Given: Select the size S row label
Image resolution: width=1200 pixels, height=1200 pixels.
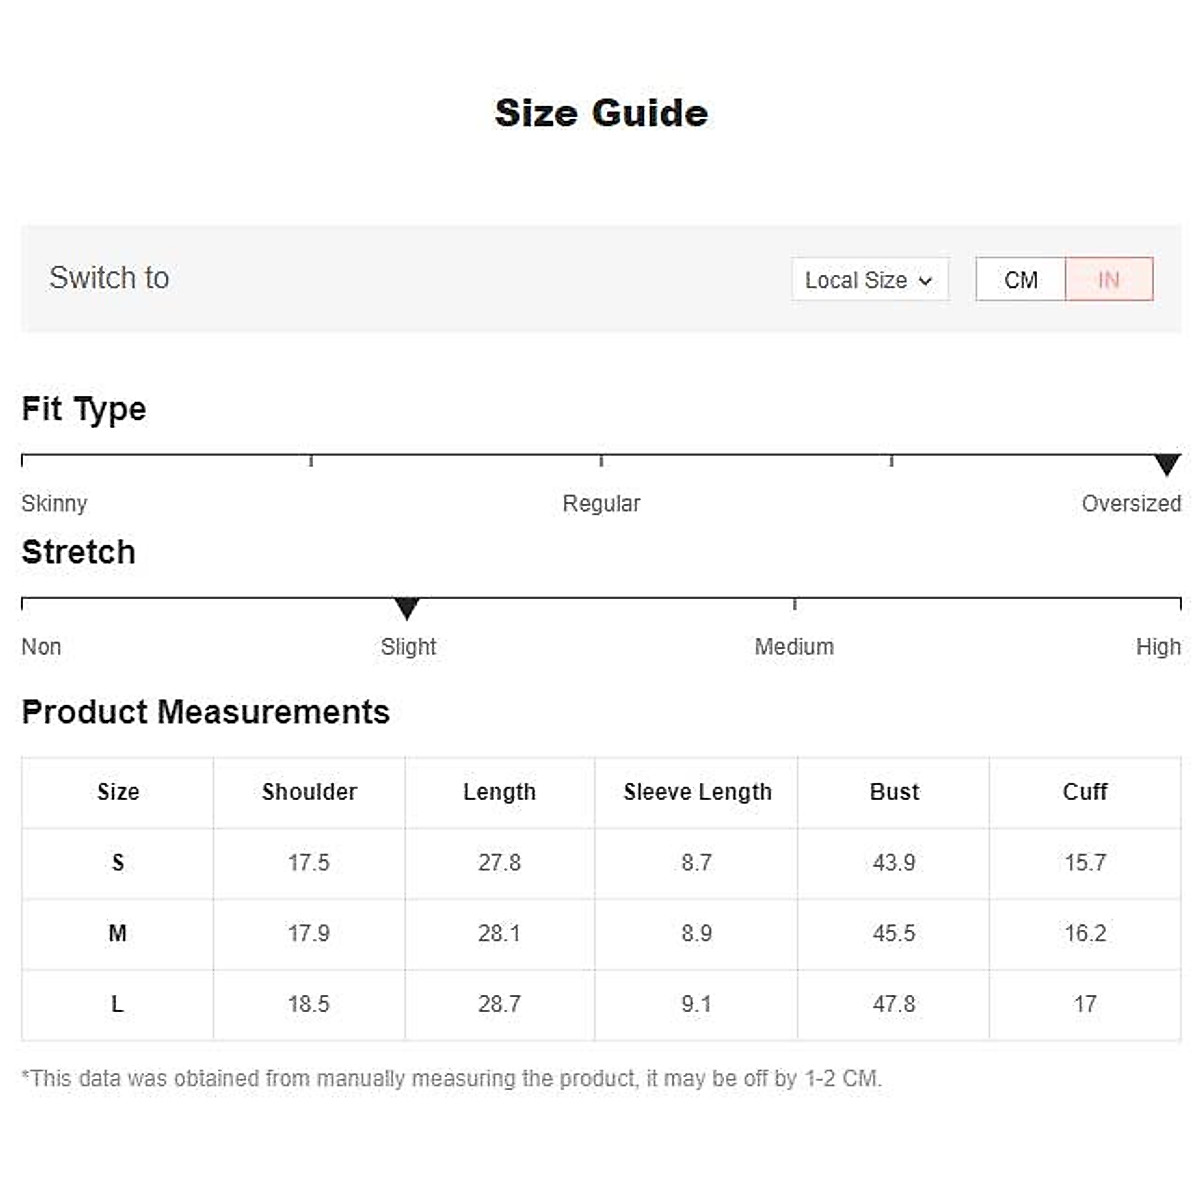Looking at the screenshot, I should coord(118,862).
